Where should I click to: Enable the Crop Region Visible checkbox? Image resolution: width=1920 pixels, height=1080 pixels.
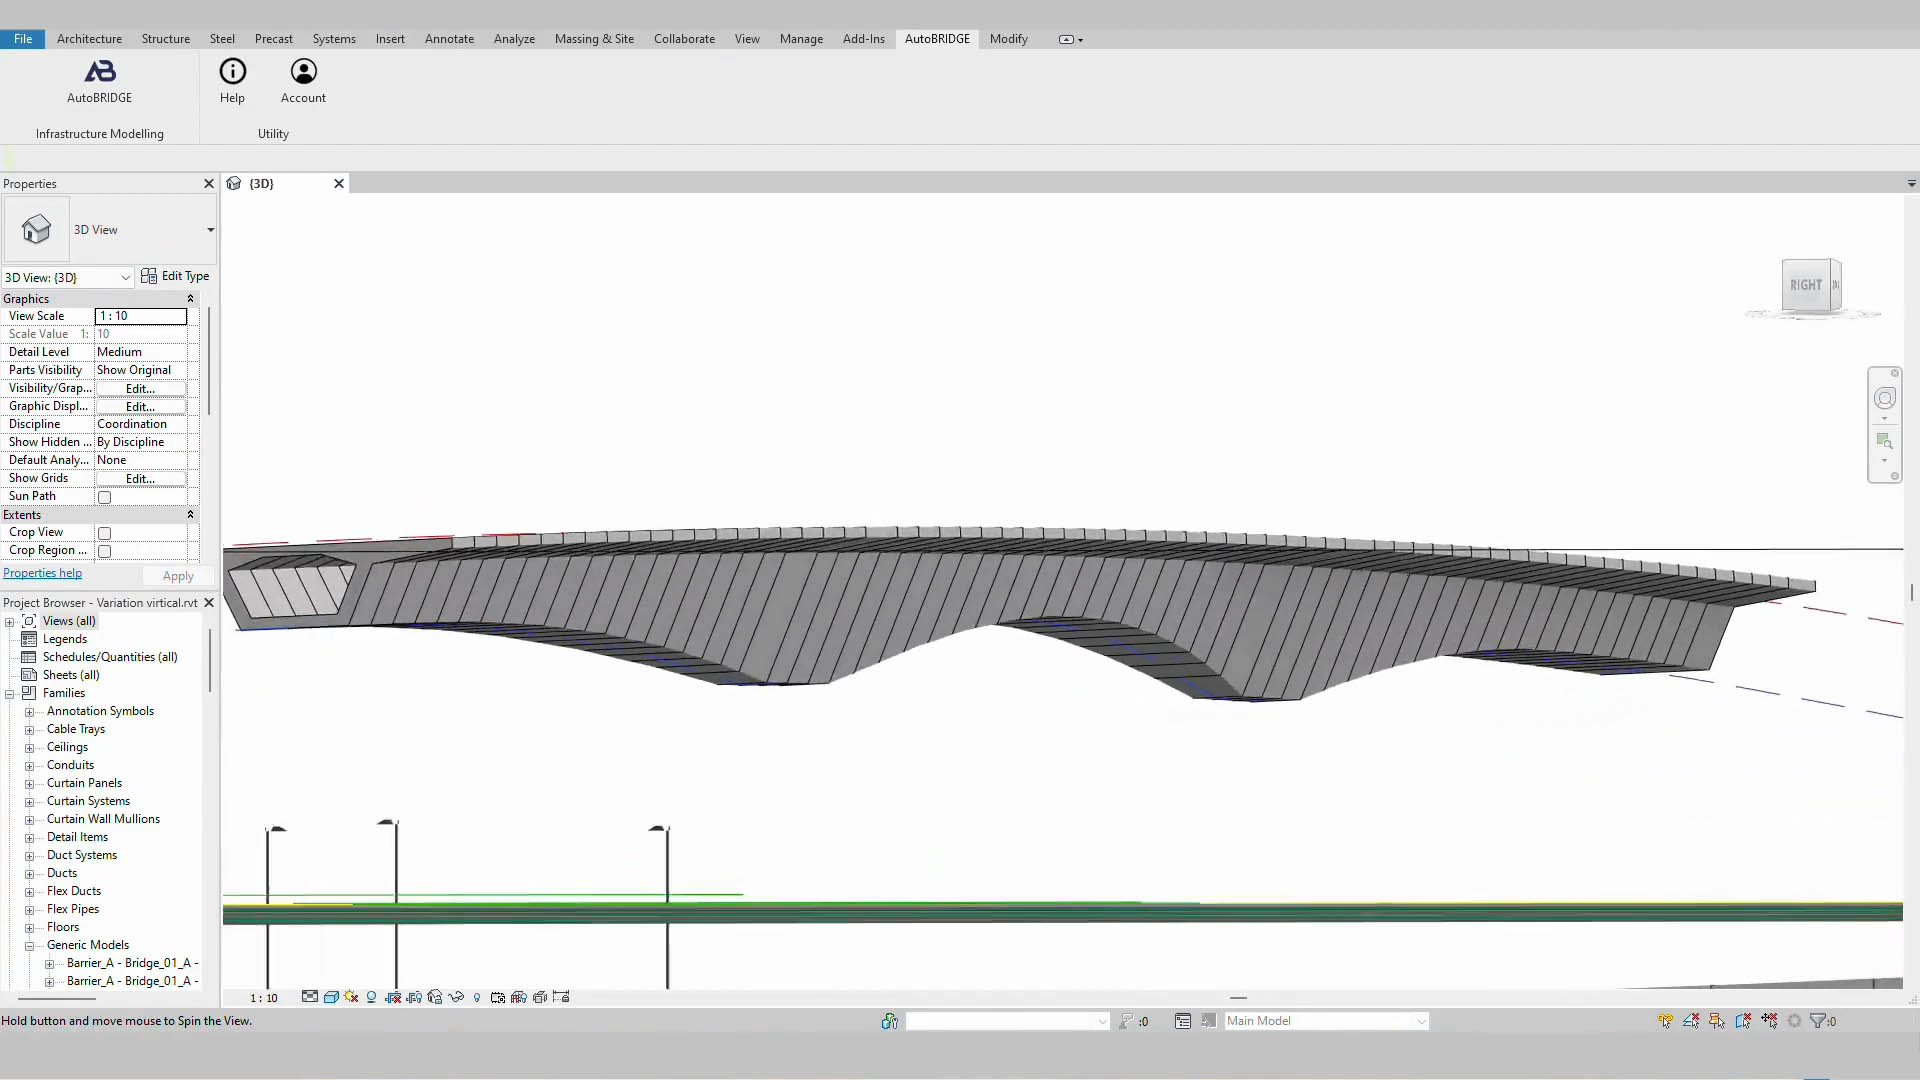click(x=104, y=551)
